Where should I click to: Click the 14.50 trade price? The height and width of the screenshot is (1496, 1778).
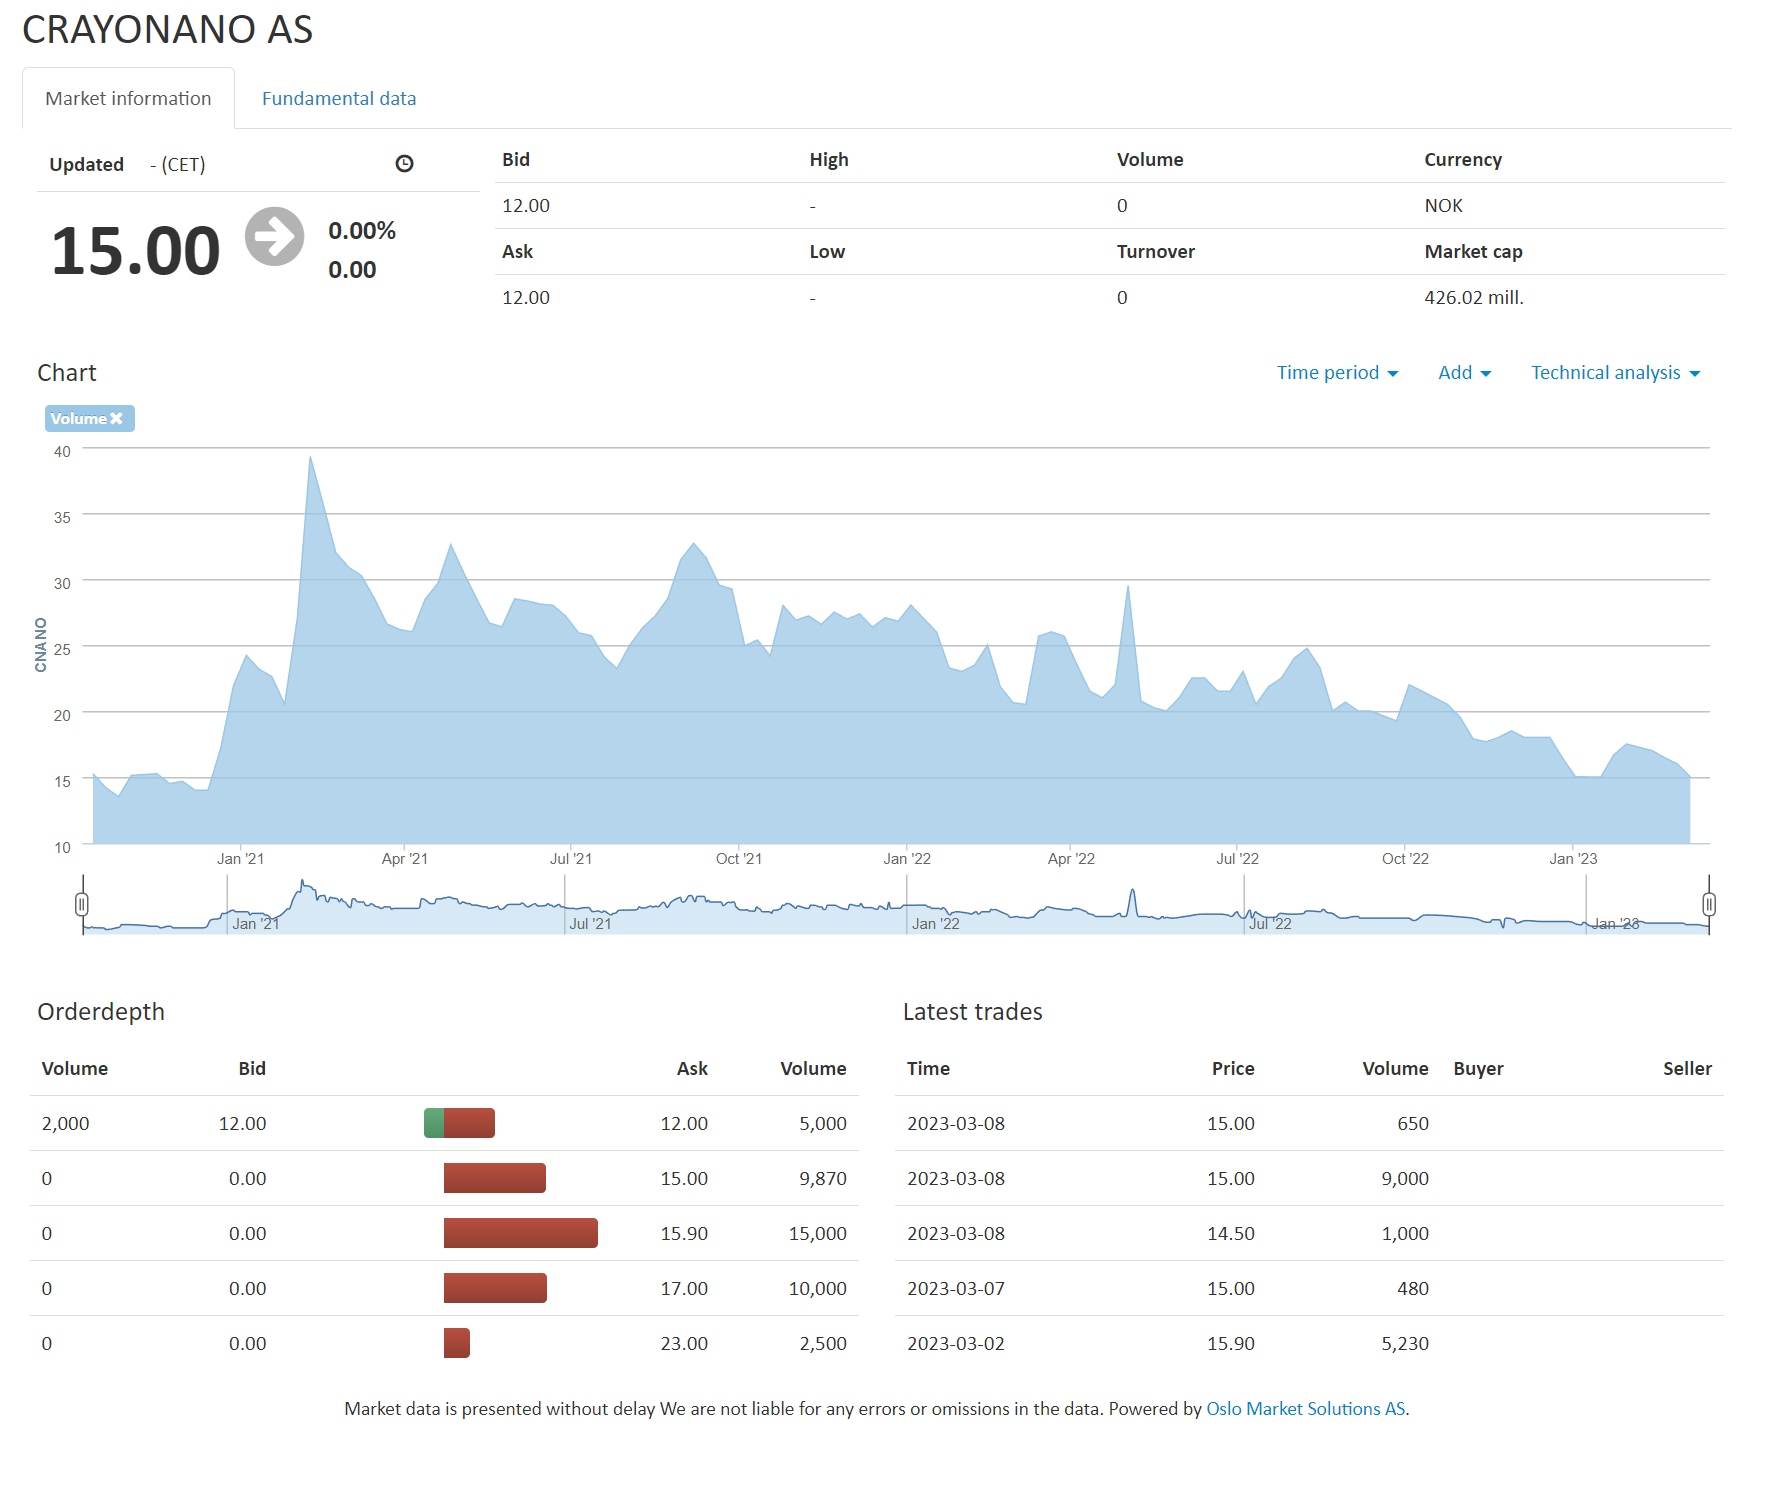[1230, 1233]
